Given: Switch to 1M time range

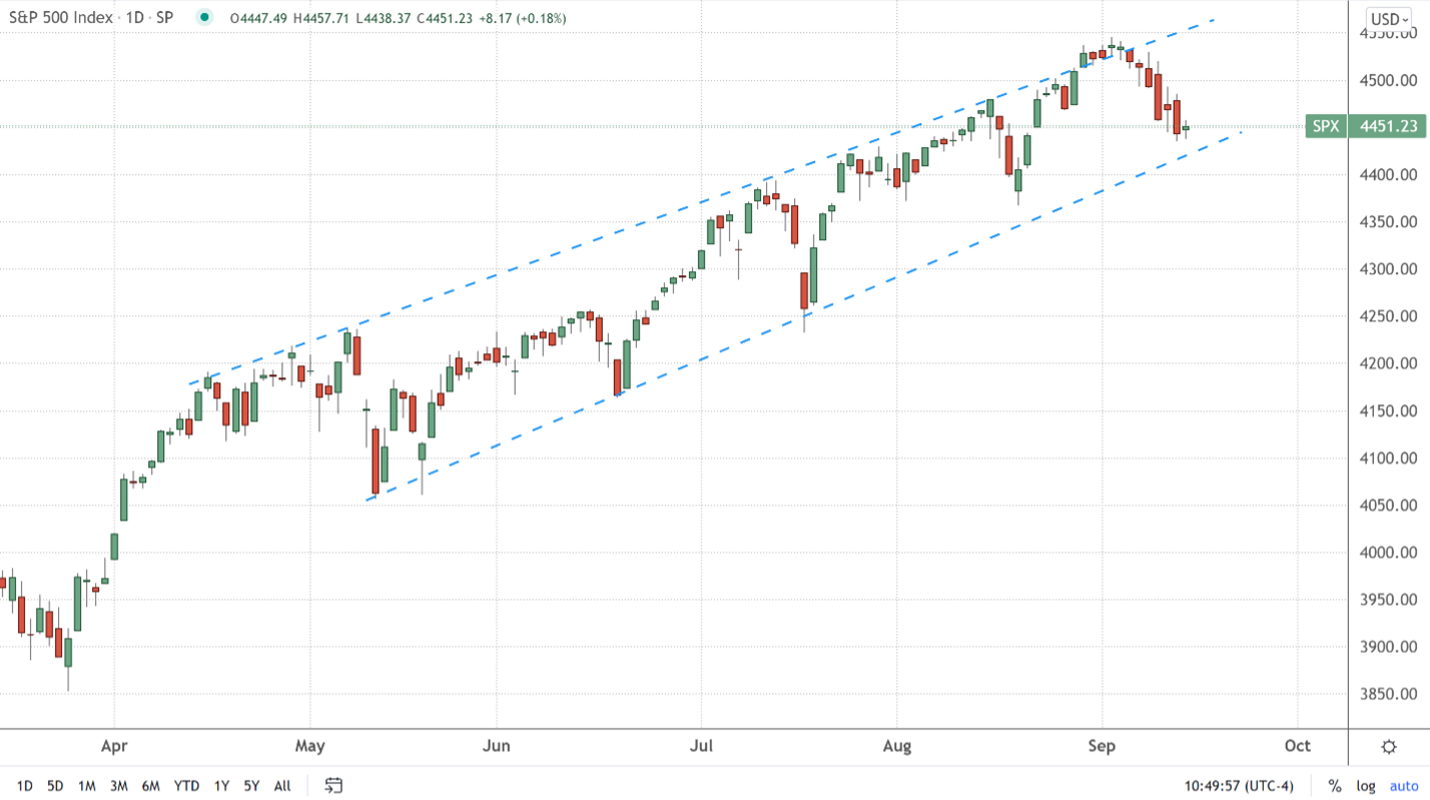Looking at the screenshot, I should coord(87,785).
